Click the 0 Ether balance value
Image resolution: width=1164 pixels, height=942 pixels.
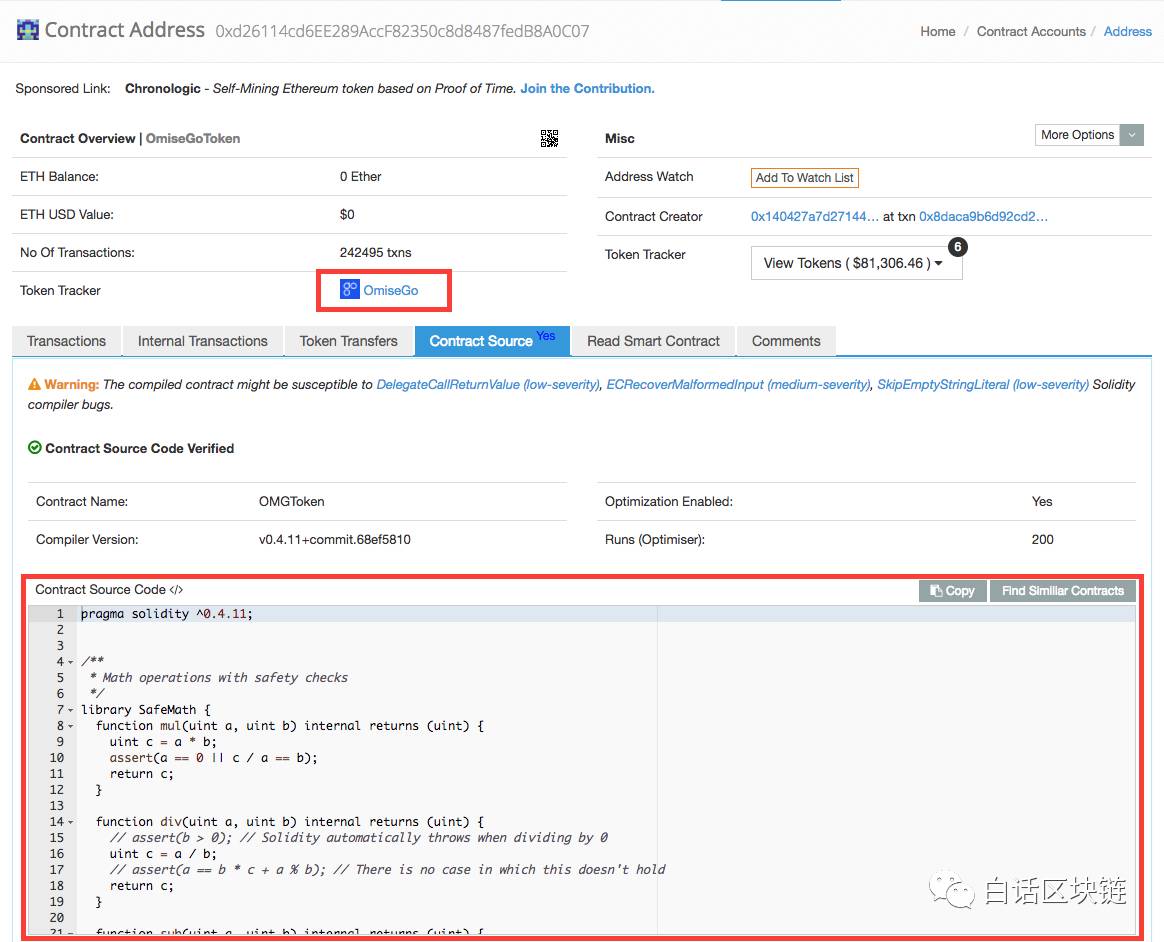click(x=361, y=177)
